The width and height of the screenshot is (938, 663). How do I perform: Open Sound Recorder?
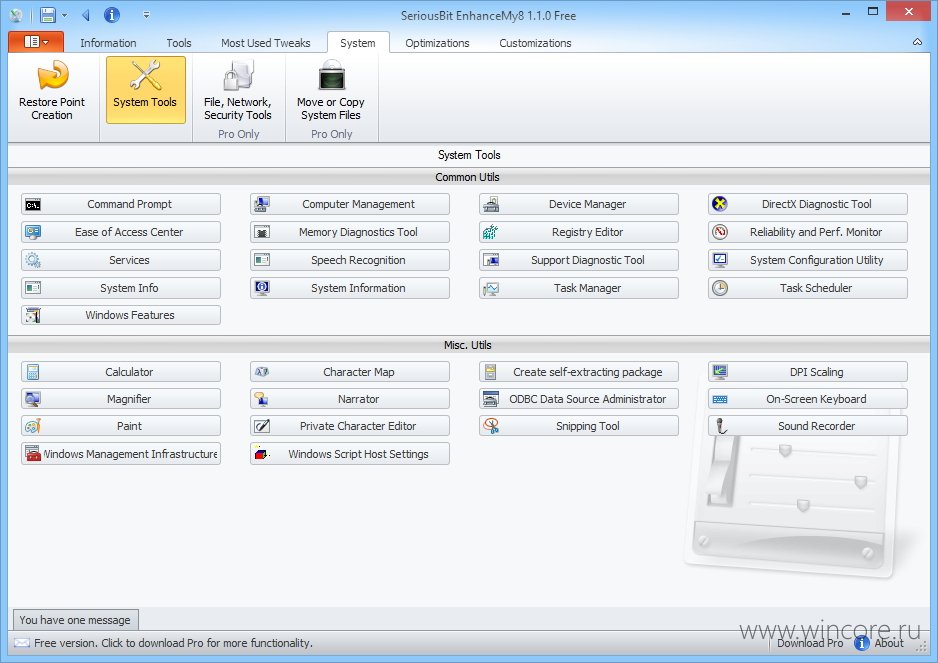click(808, 426)
